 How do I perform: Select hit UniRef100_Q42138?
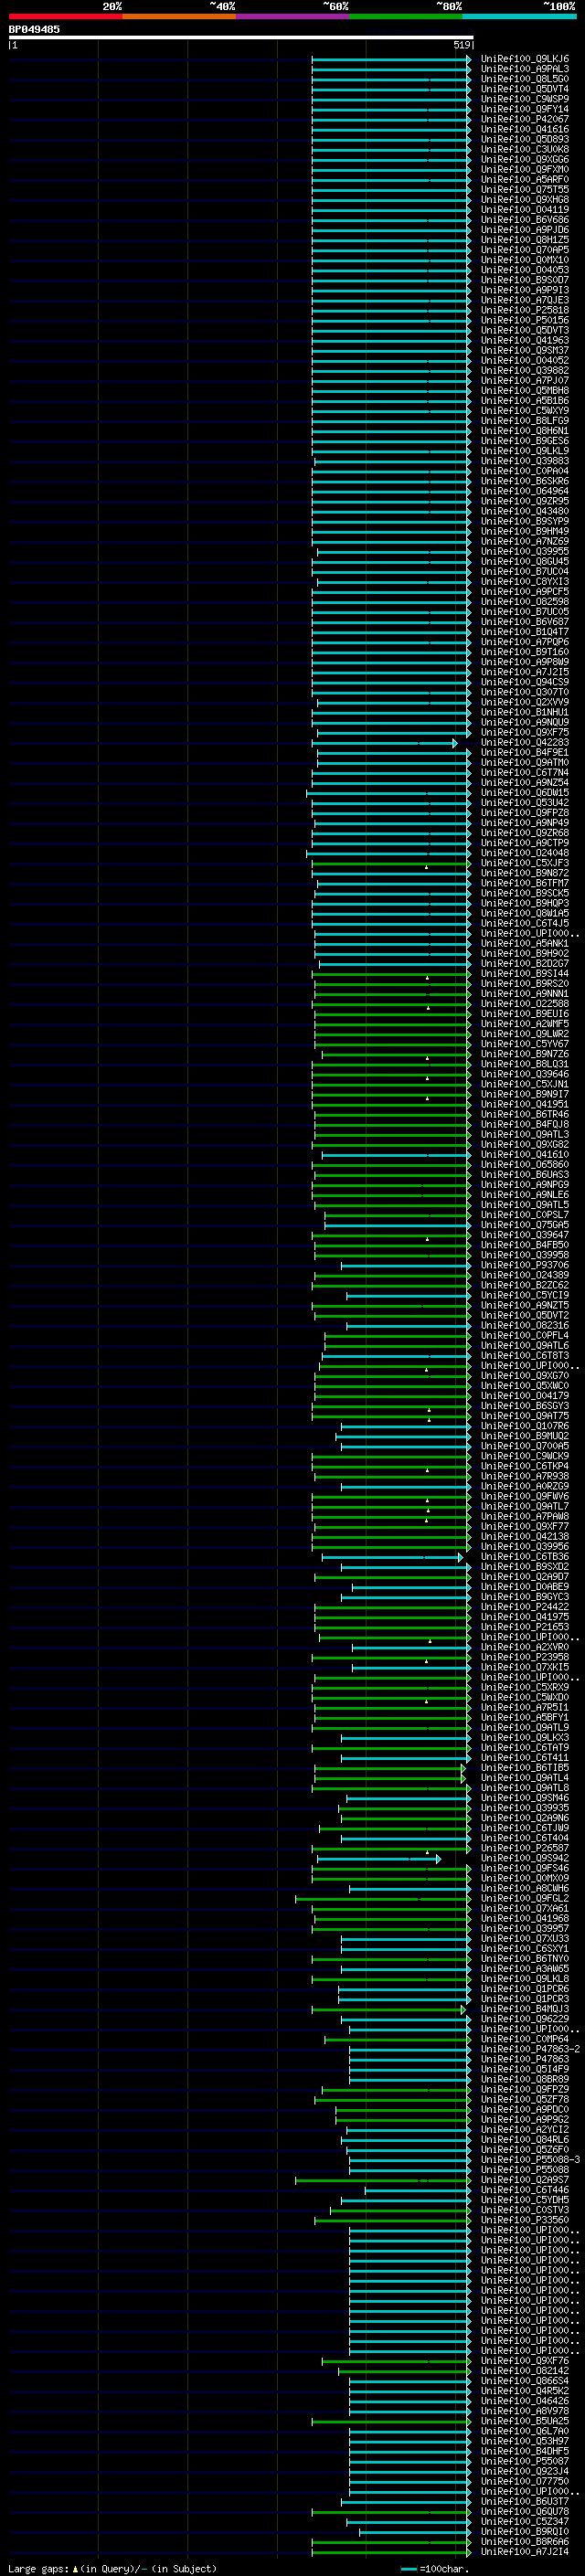tap(525, 1537)
